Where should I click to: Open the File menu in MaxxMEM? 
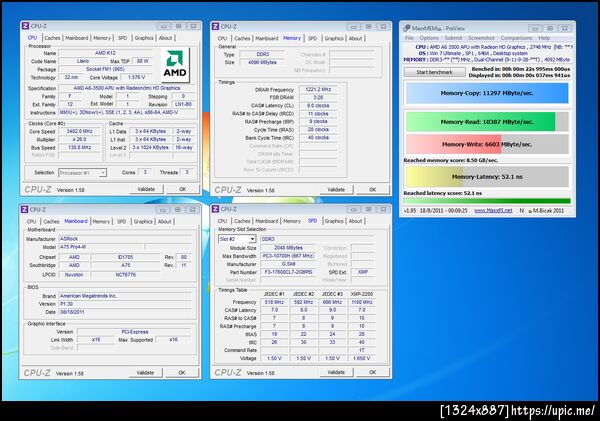click(x=409, y=38)
